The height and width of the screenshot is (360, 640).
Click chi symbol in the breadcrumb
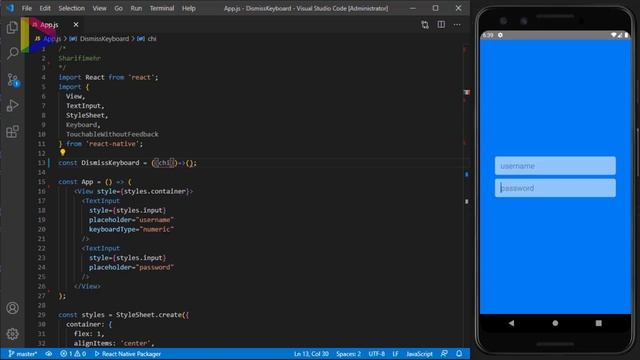[152, 39]
